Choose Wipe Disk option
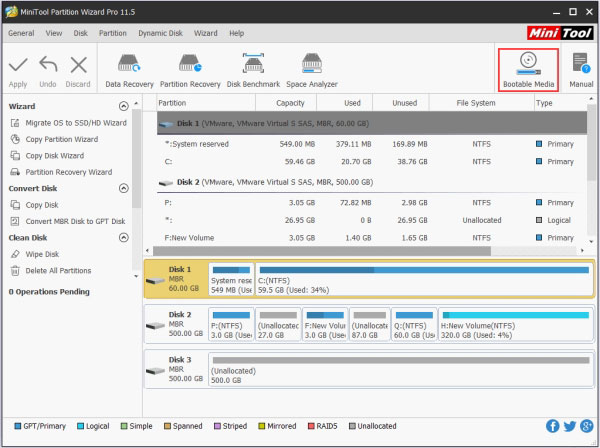This screenshot has height=448, width=600. click(35, 254)
